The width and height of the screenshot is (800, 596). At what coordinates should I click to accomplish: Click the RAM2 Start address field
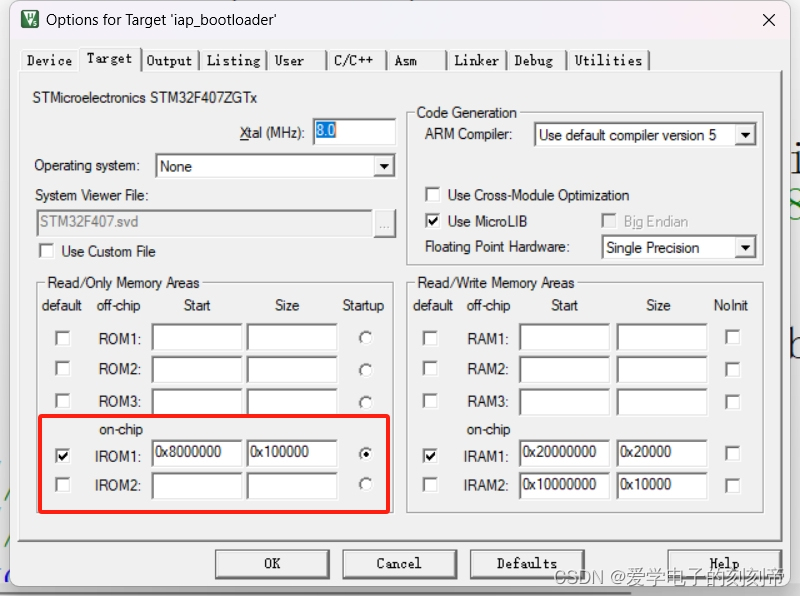(x=564, y=369)
